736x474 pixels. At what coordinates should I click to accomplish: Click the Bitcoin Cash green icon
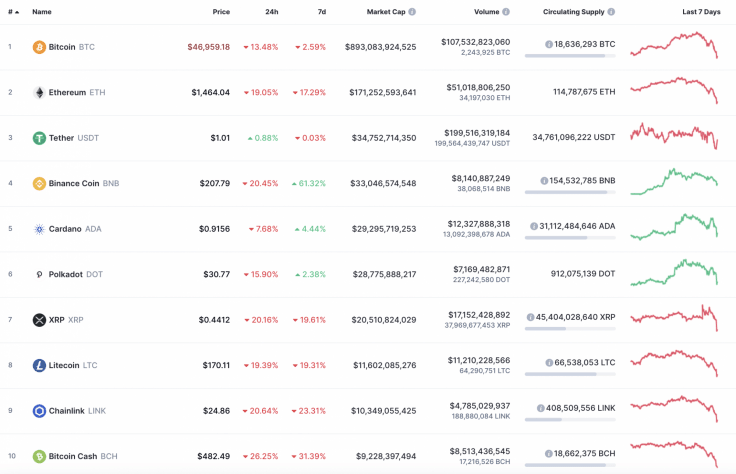39,456
